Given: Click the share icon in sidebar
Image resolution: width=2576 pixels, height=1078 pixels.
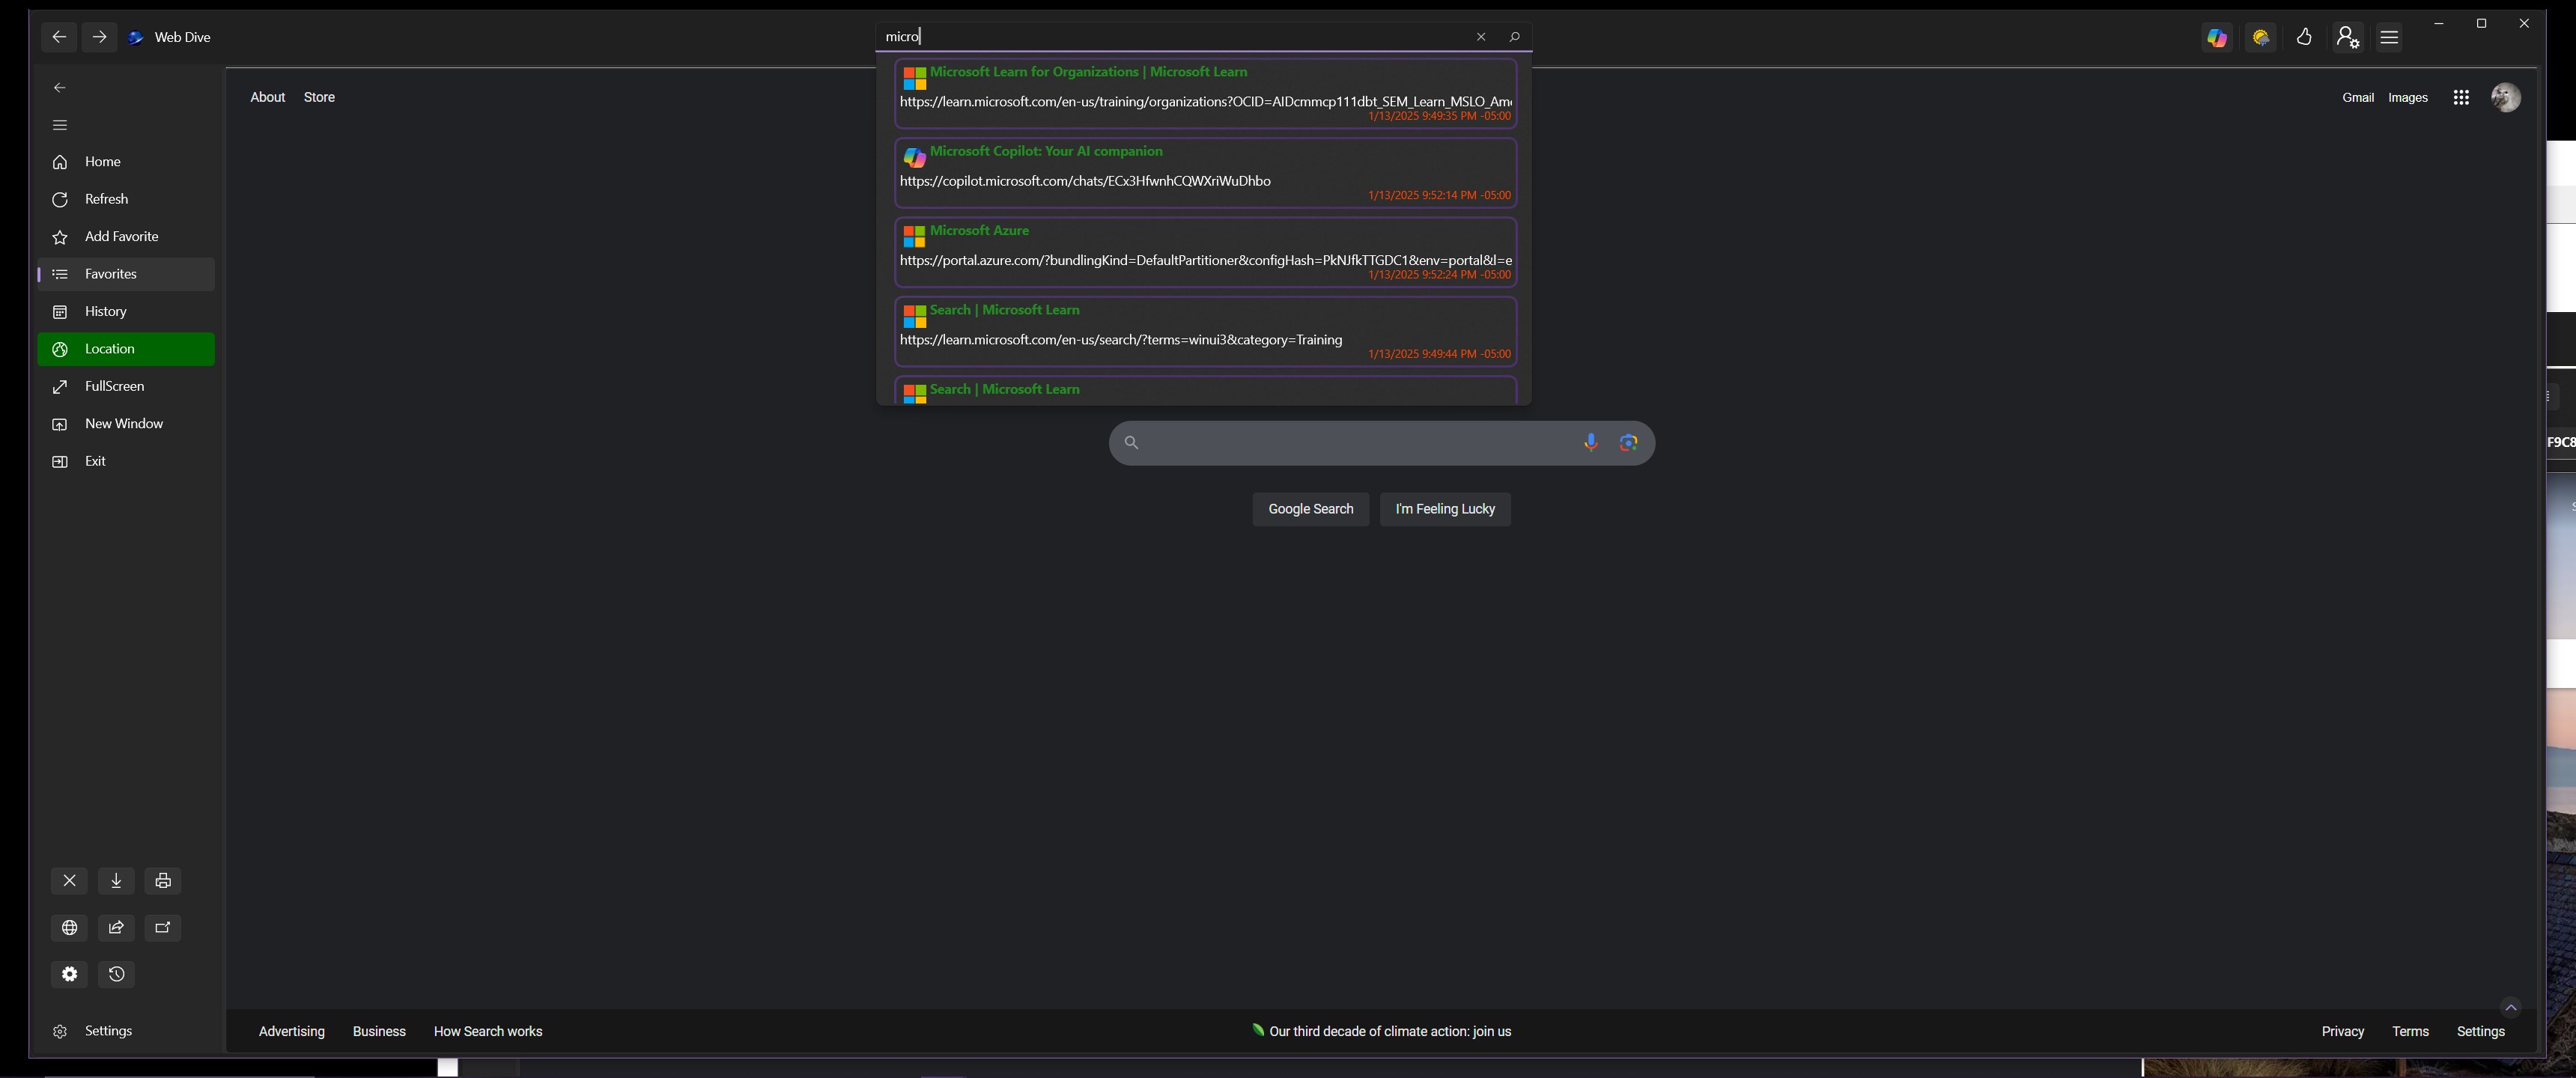Looking at the screenshot, I should tap(116, 927).
